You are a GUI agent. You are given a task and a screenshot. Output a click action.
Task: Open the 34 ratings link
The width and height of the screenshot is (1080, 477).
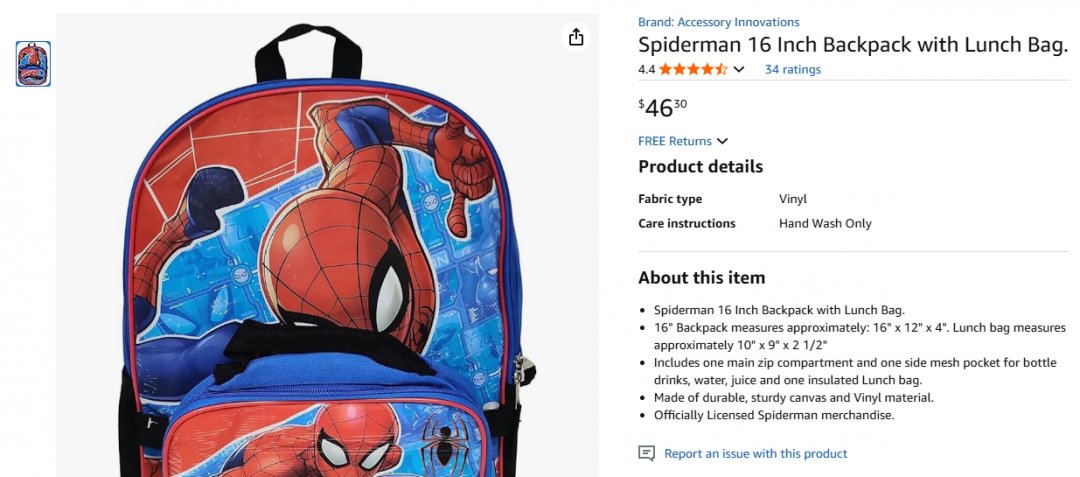click(792, 70)
